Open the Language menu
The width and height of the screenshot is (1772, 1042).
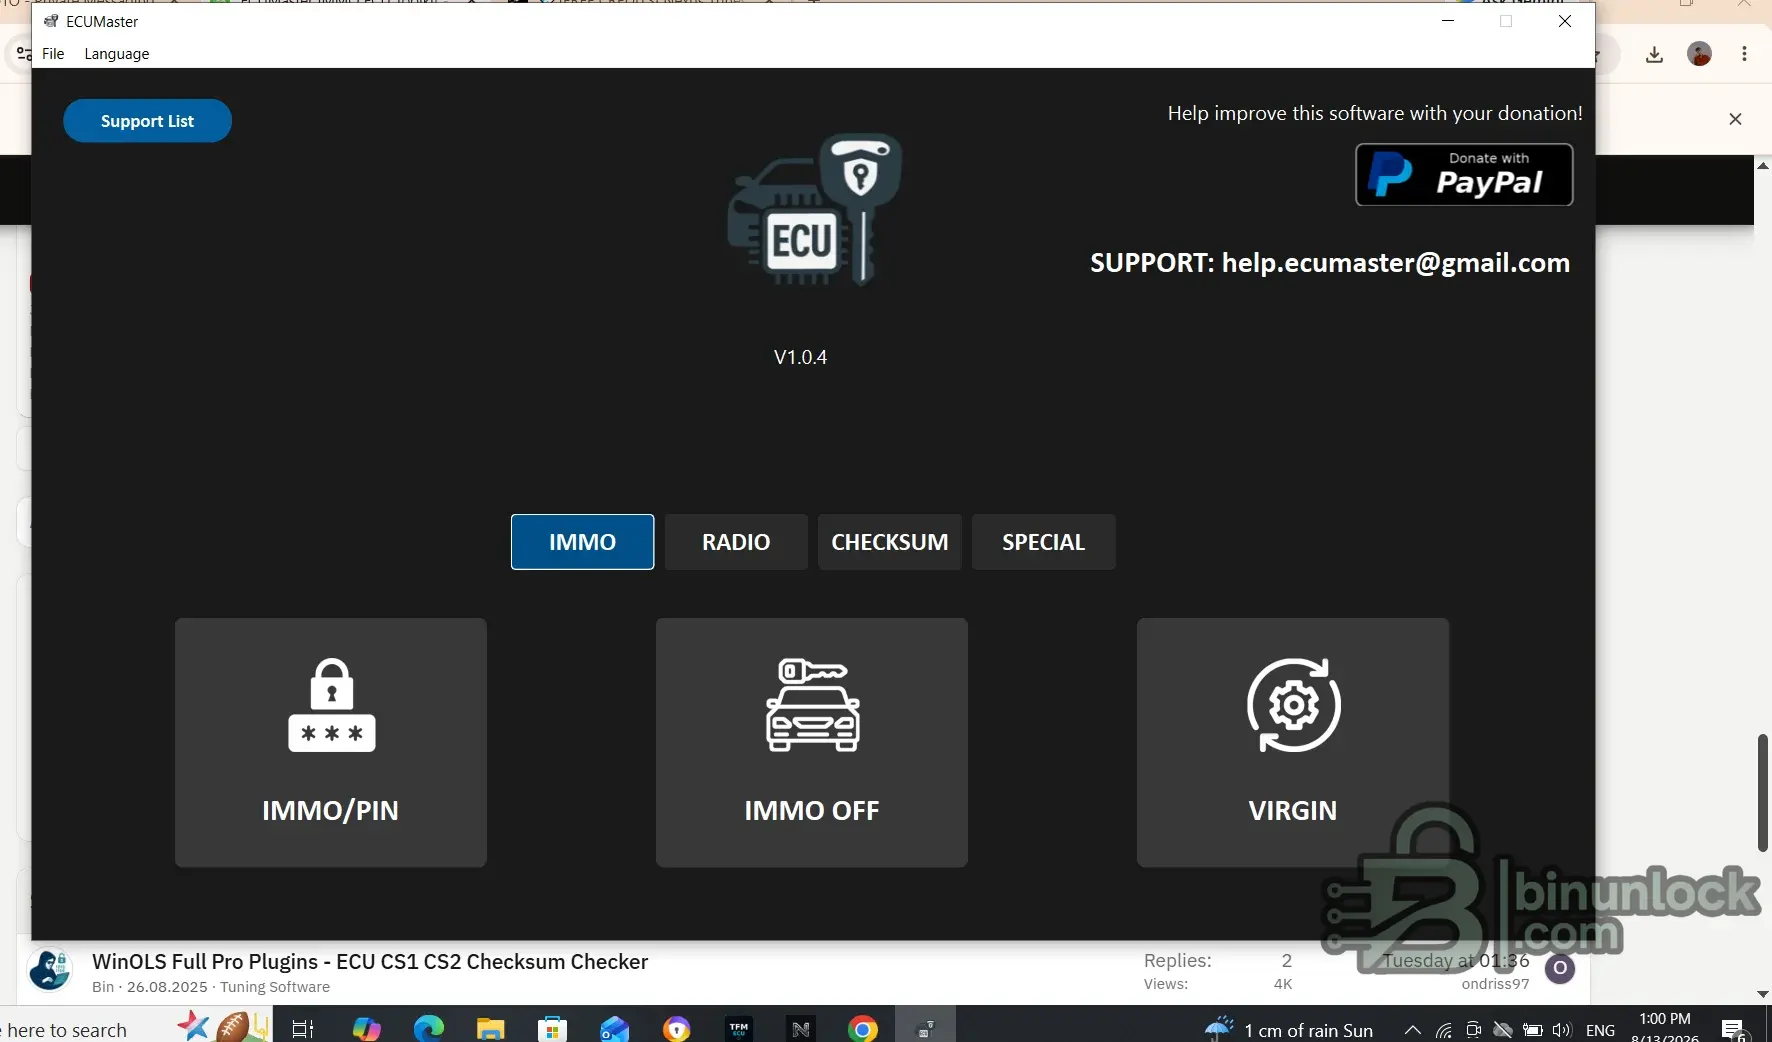(x=117, y=54)
